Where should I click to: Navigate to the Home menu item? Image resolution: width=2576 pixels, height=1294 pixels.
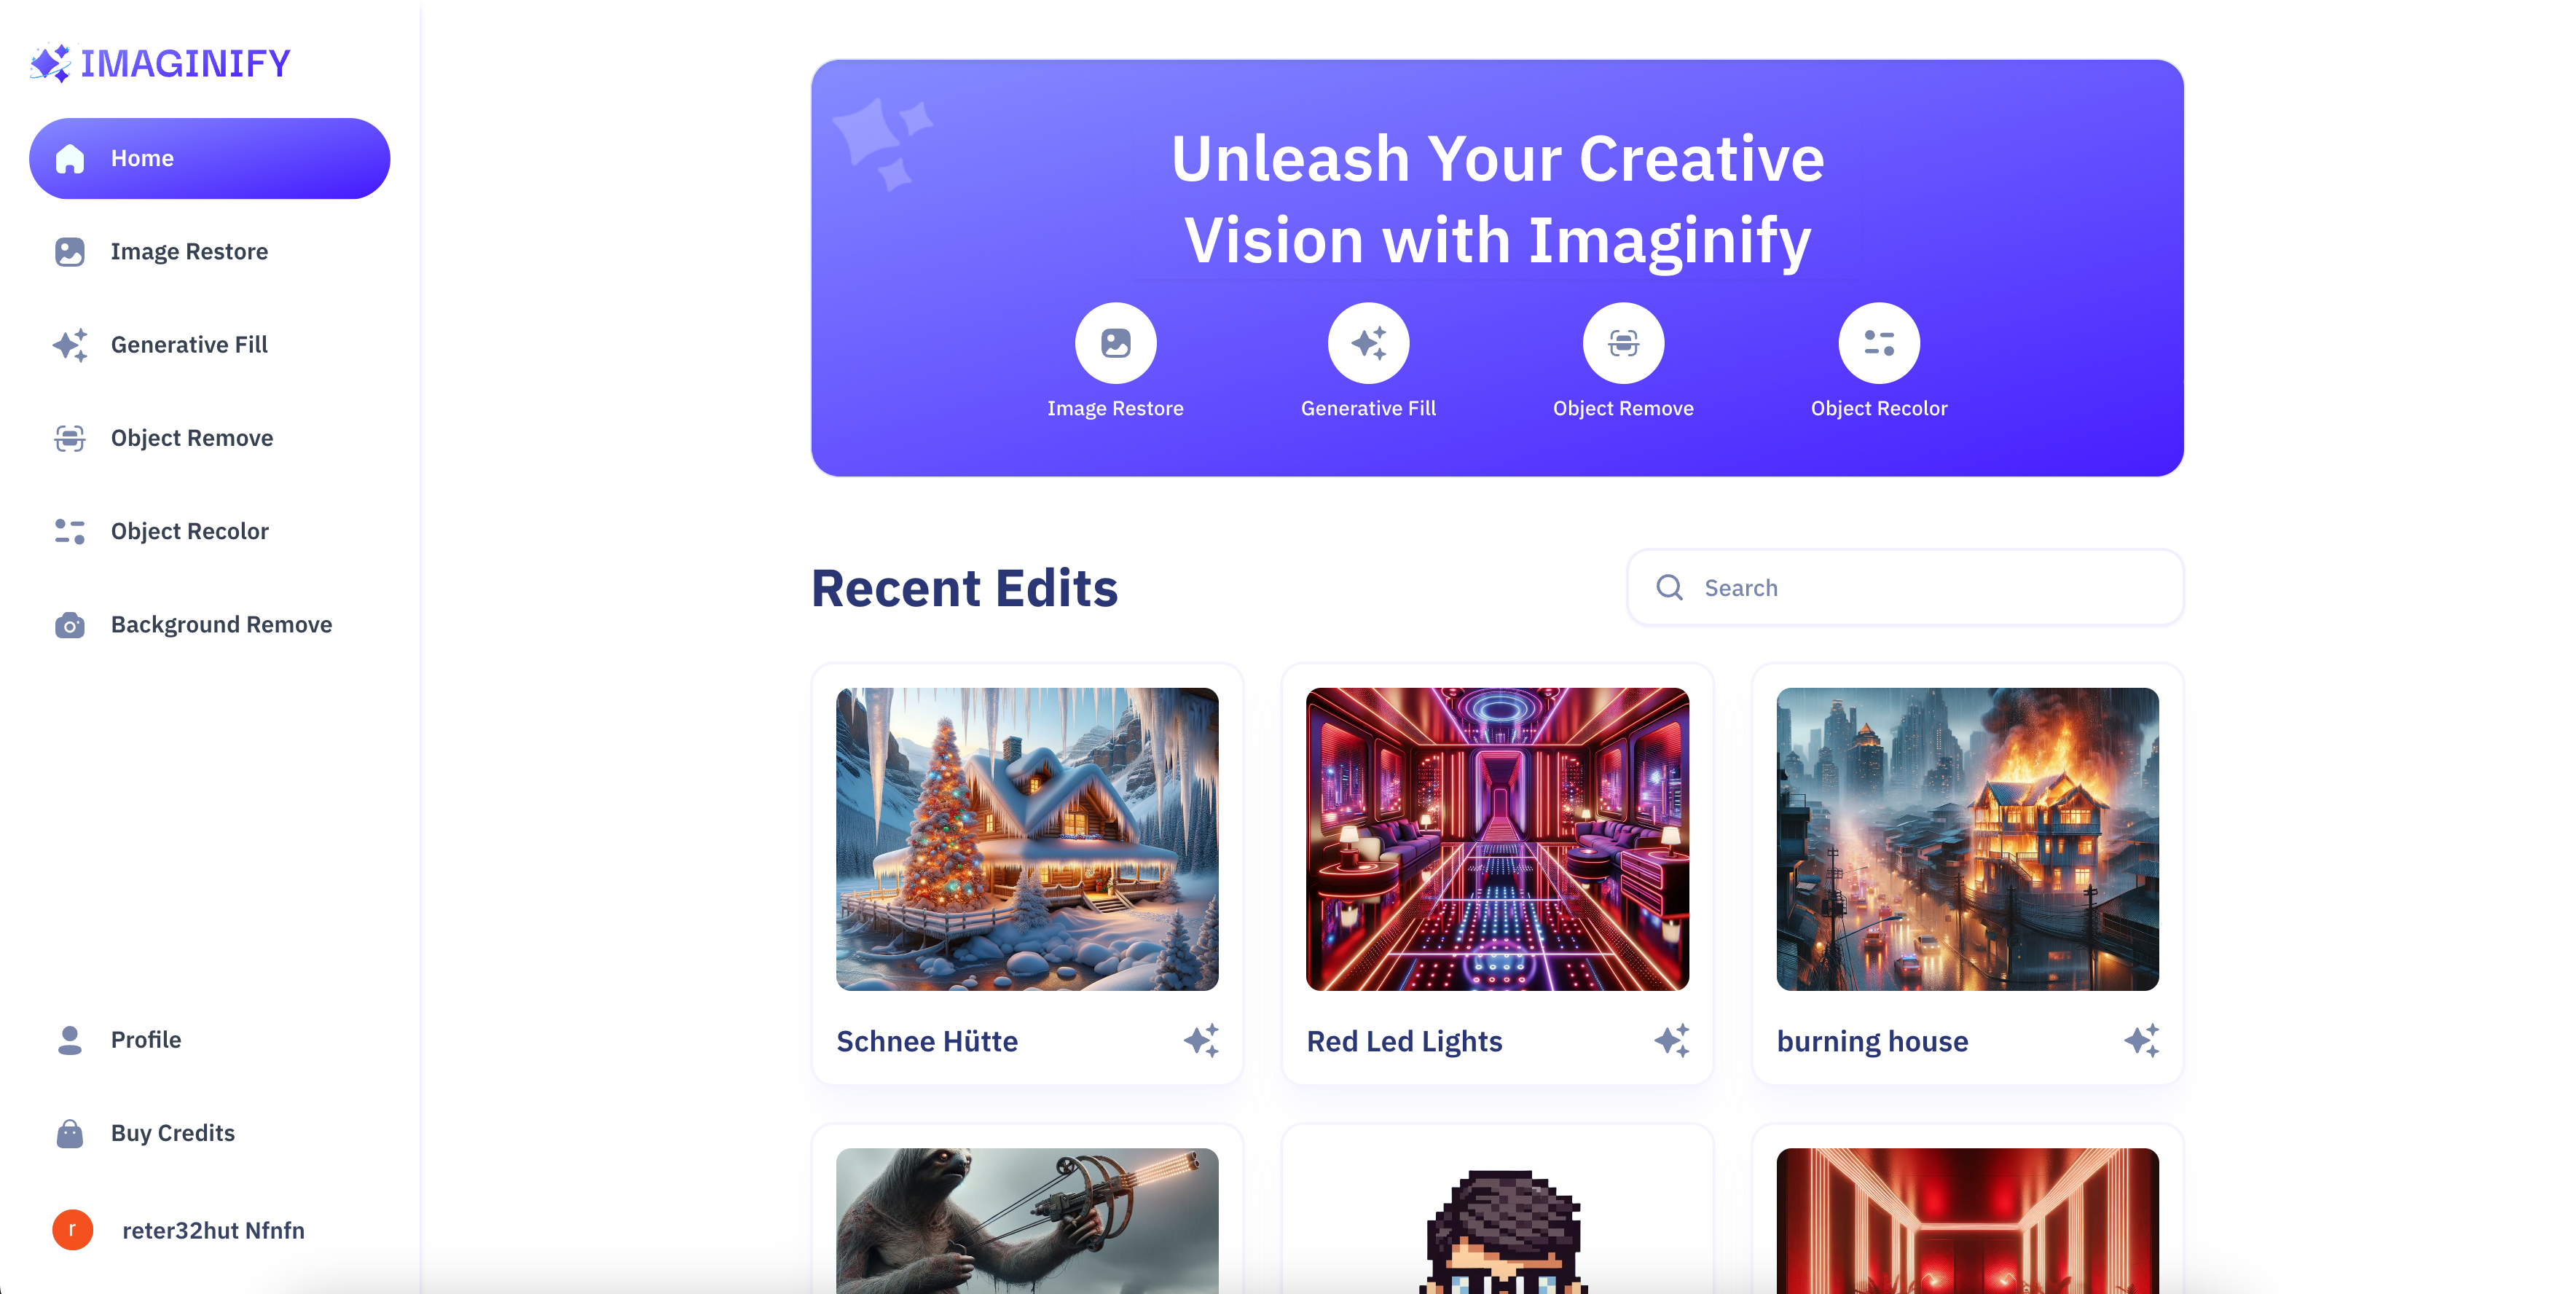click(210, 157)
